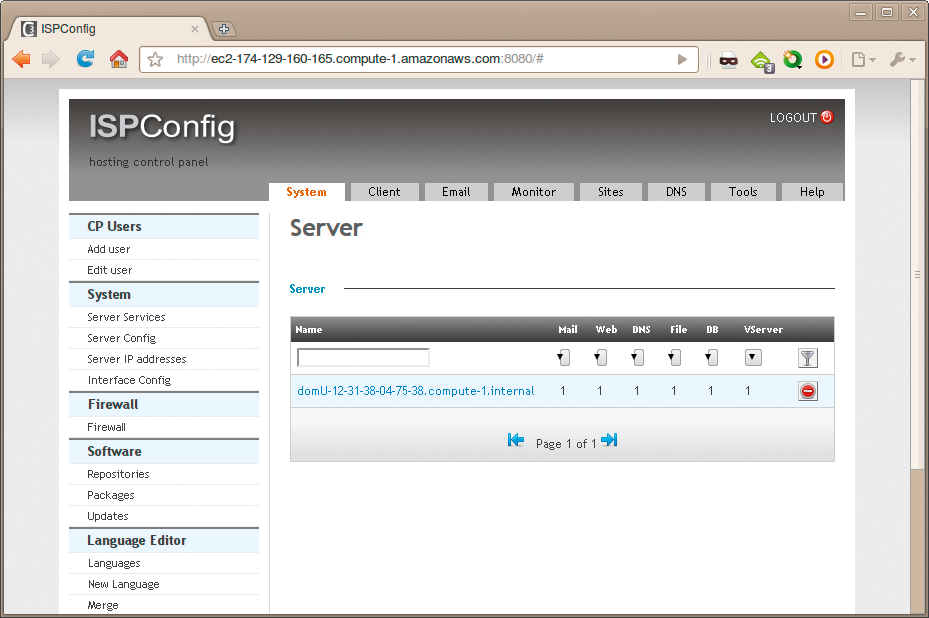Viewport: 929px width, 618px height.
Task: Open the Mail filter dropdown
Action: tap(563, 358)
